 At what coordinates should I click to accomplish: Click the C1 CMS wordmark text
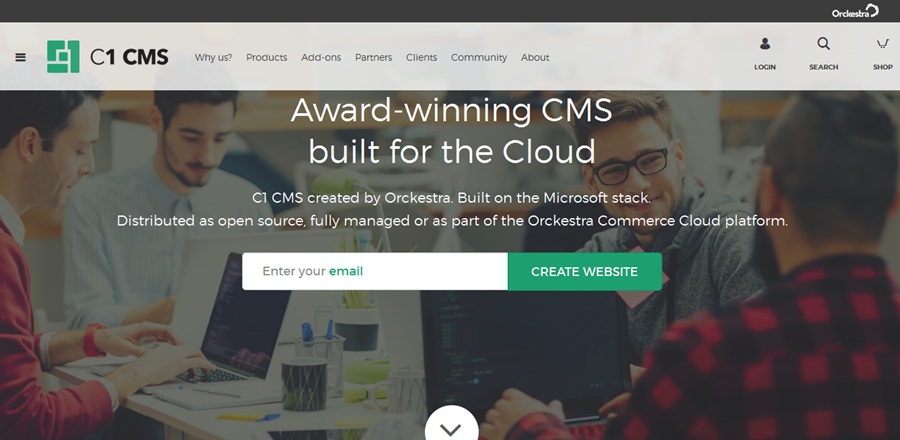pyautogui.click(x=129, y=57)
